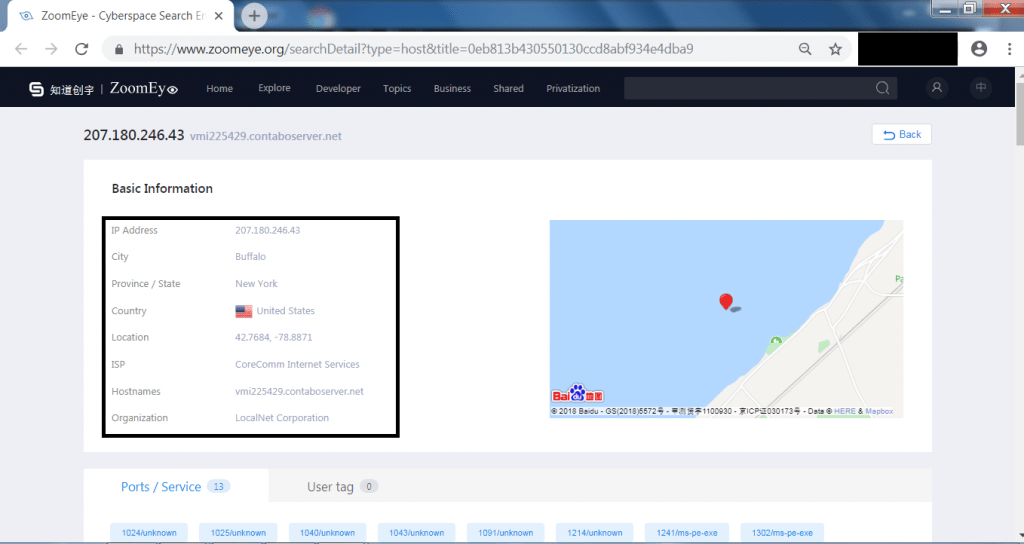Select the ZoomEye browser tab
The image size is (1024, 544).
click(121, 16)
